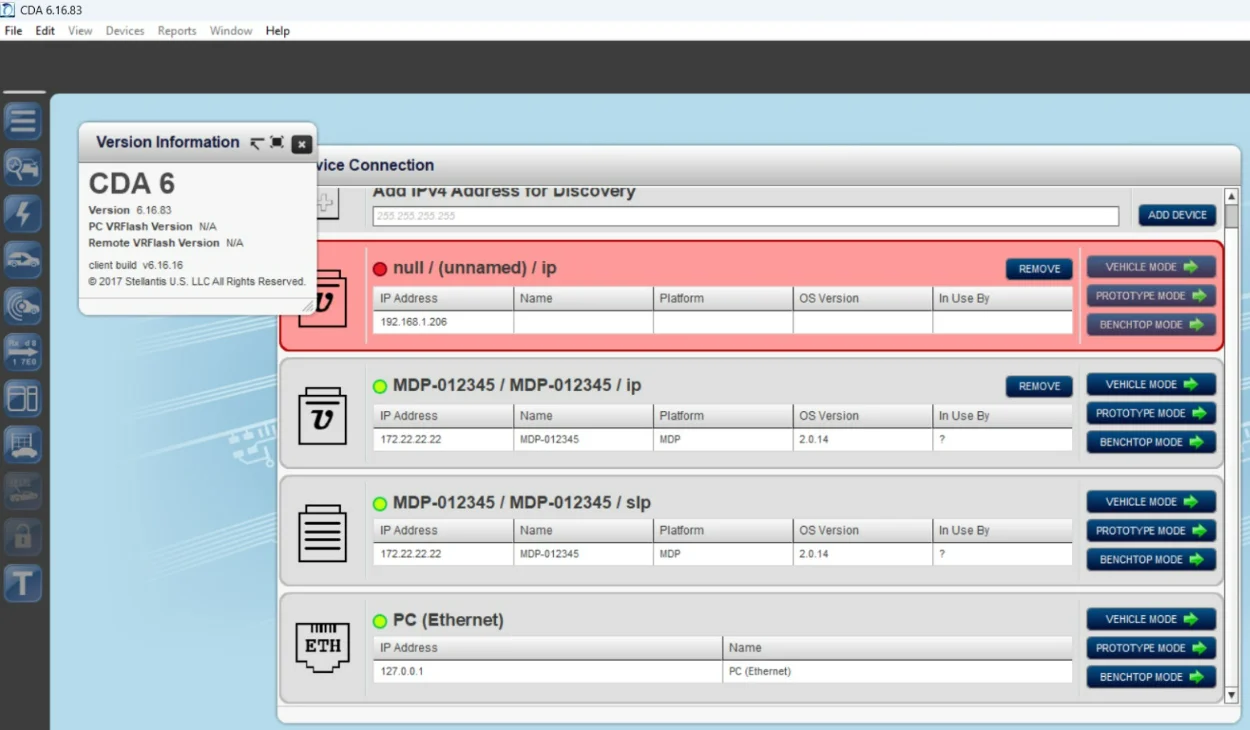The image size is (1250, 730).
Task: Start Vehicle Mode for MDP-012345 slp
Action: 1151,502
